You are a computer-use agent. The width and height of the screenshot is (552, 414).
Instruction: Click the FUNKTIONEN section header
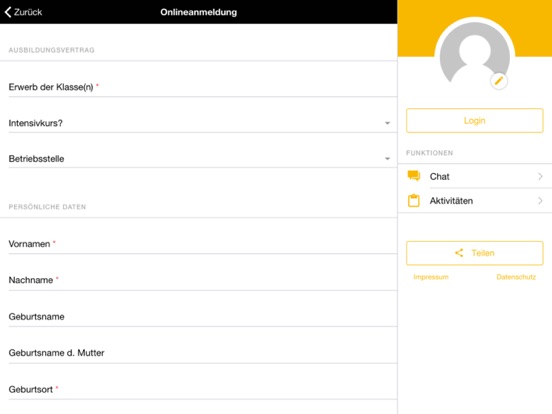click(x=429, y=153)
